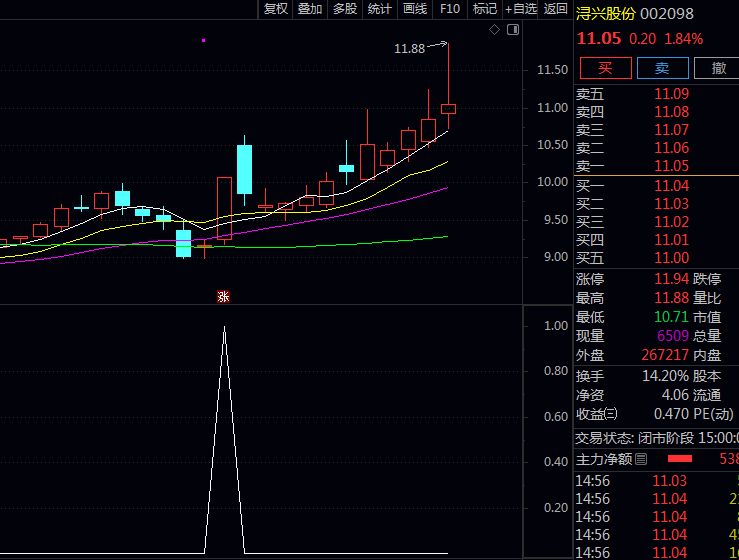Click the 11.88 high price label
Viewport: 739px width, 560px height.
click(409, 49)
